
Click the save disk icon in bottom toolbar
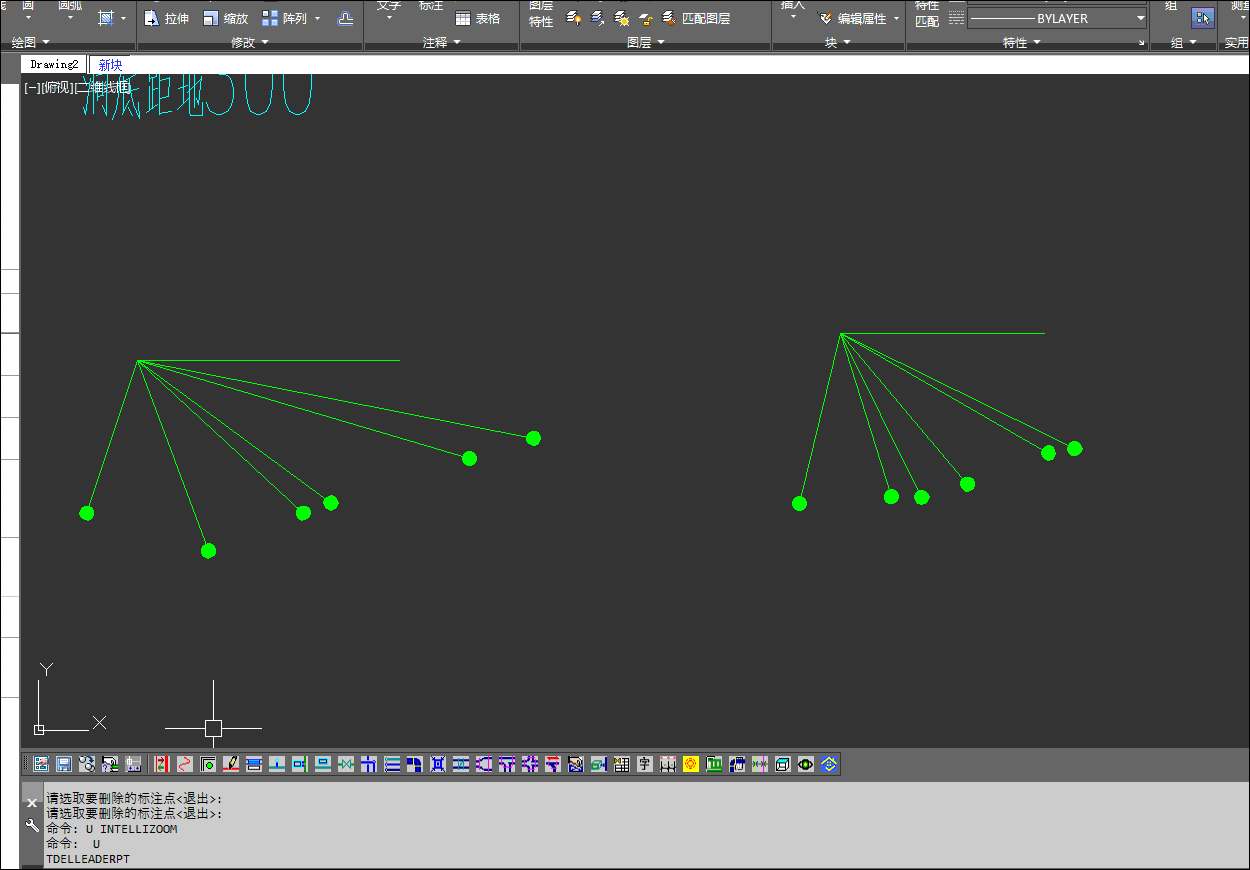point(64,764)
